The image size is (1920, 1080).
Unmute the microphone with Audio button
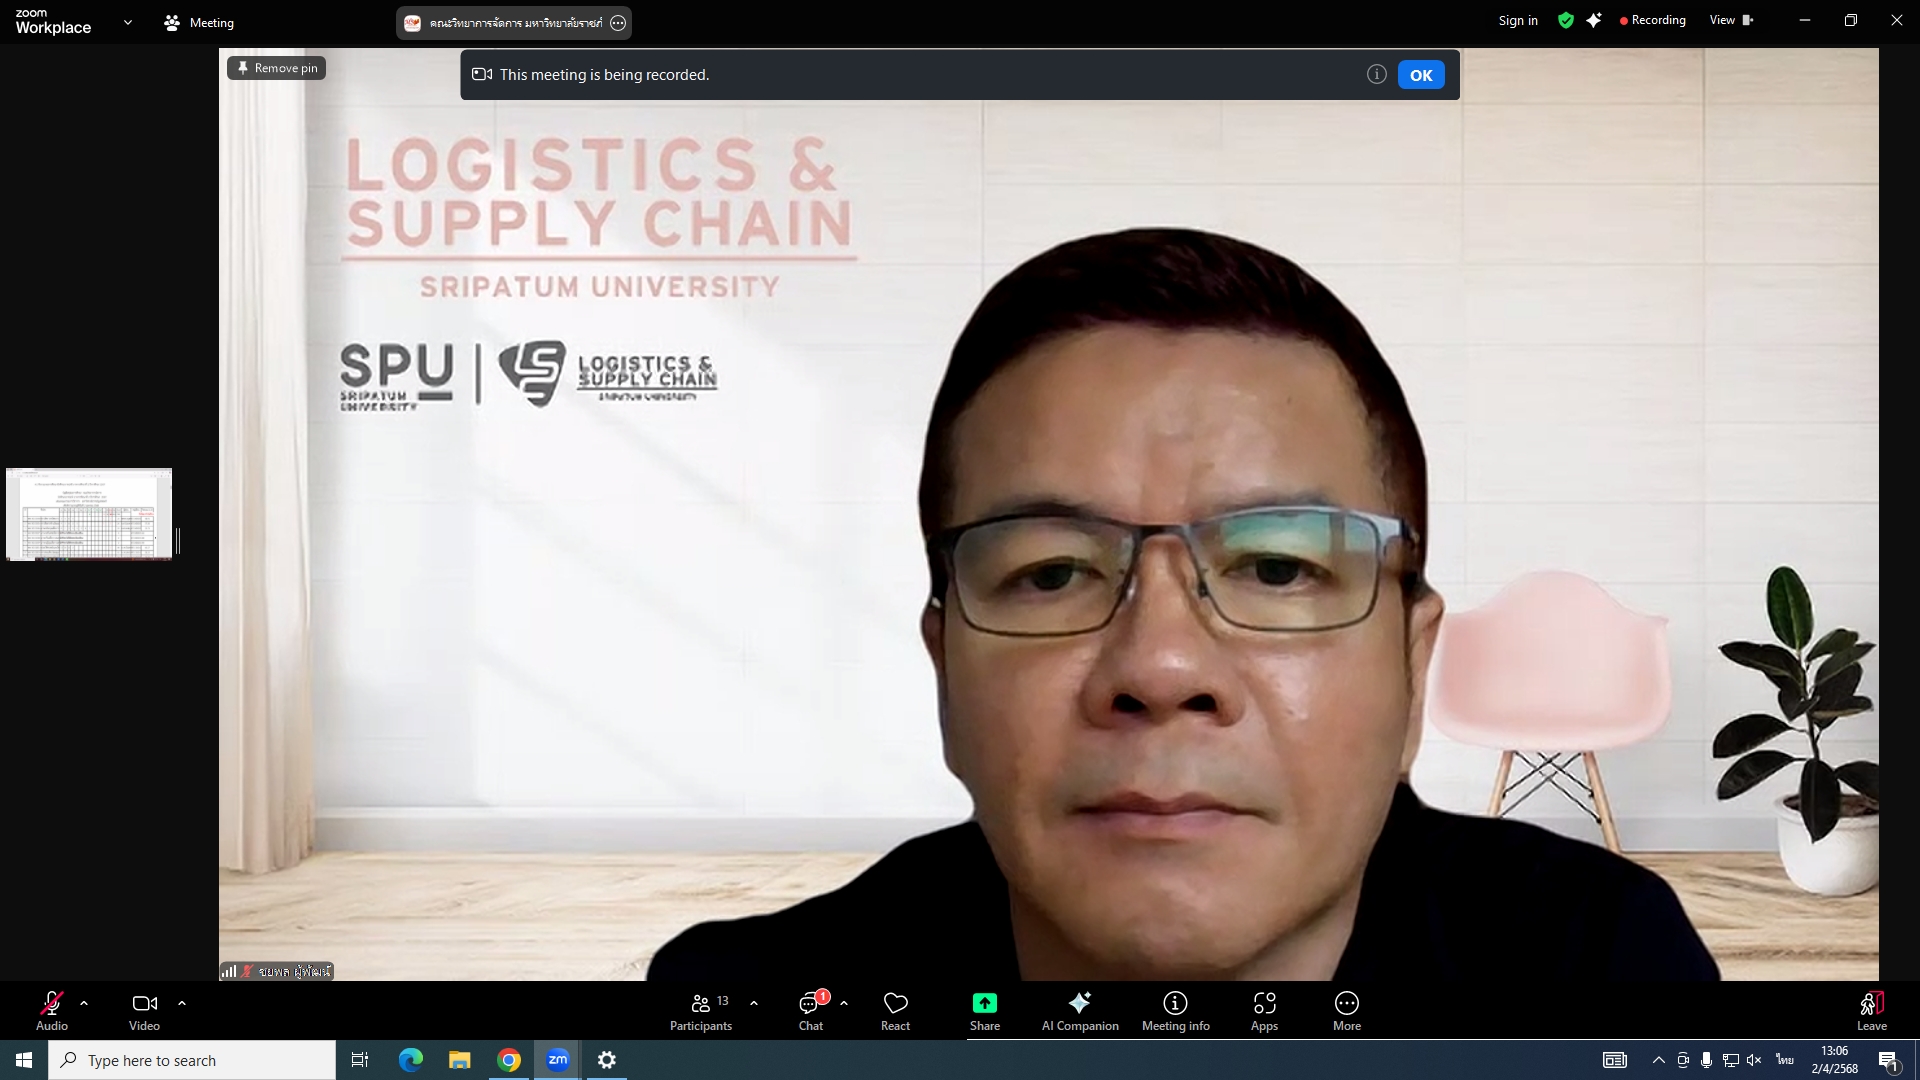[52, 1010]
